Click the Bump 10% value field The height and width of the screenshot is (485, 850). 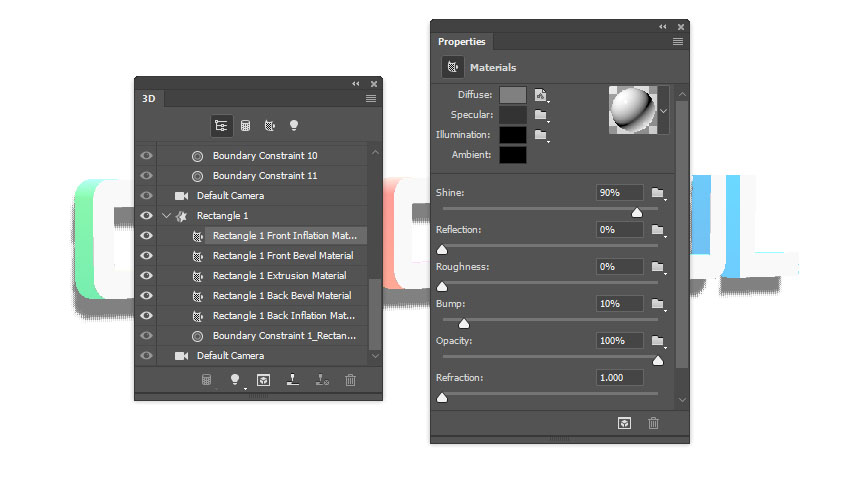(620, 304)
